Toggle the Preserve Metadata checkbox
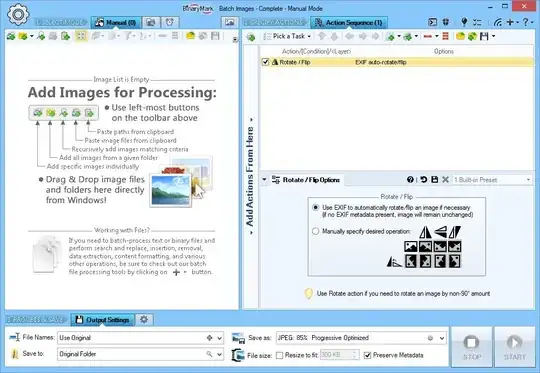The height and width of the screenshot is (373, 540). coord(367,355)
